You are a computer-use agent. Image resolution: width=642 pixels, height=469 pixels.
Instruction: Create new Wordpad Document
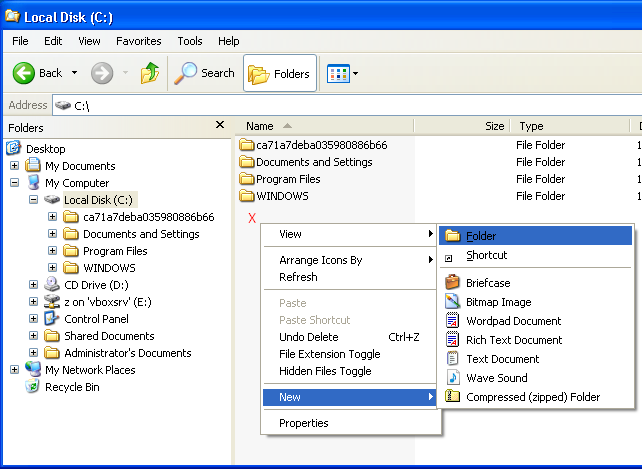pos(535,321)
